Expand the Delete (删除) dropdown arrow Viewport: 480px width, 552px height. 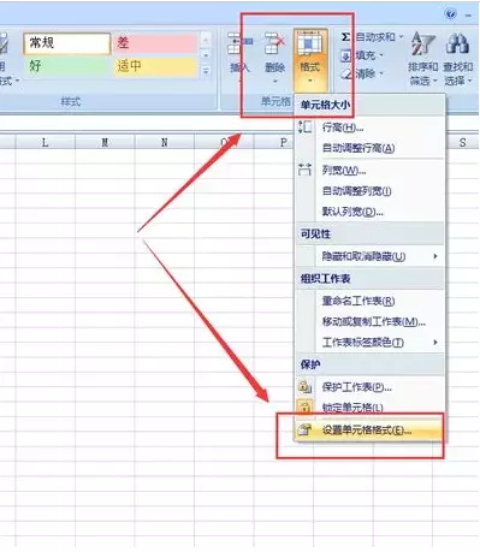click(x=275, y=82)
